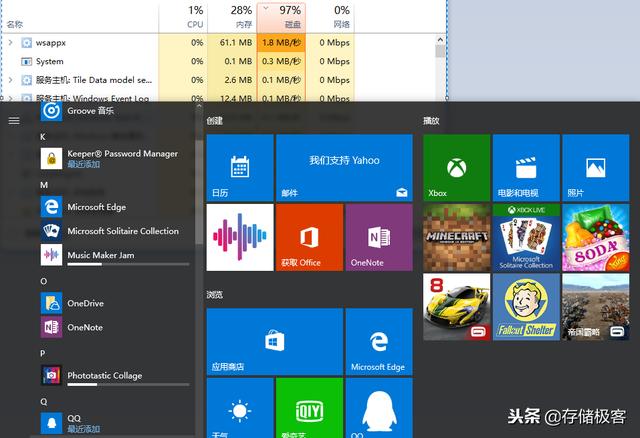Open the Music Maker Jam waveform tile
This screenshot has height=438, width=640.
pyautogui.click(x=240, y=237)
